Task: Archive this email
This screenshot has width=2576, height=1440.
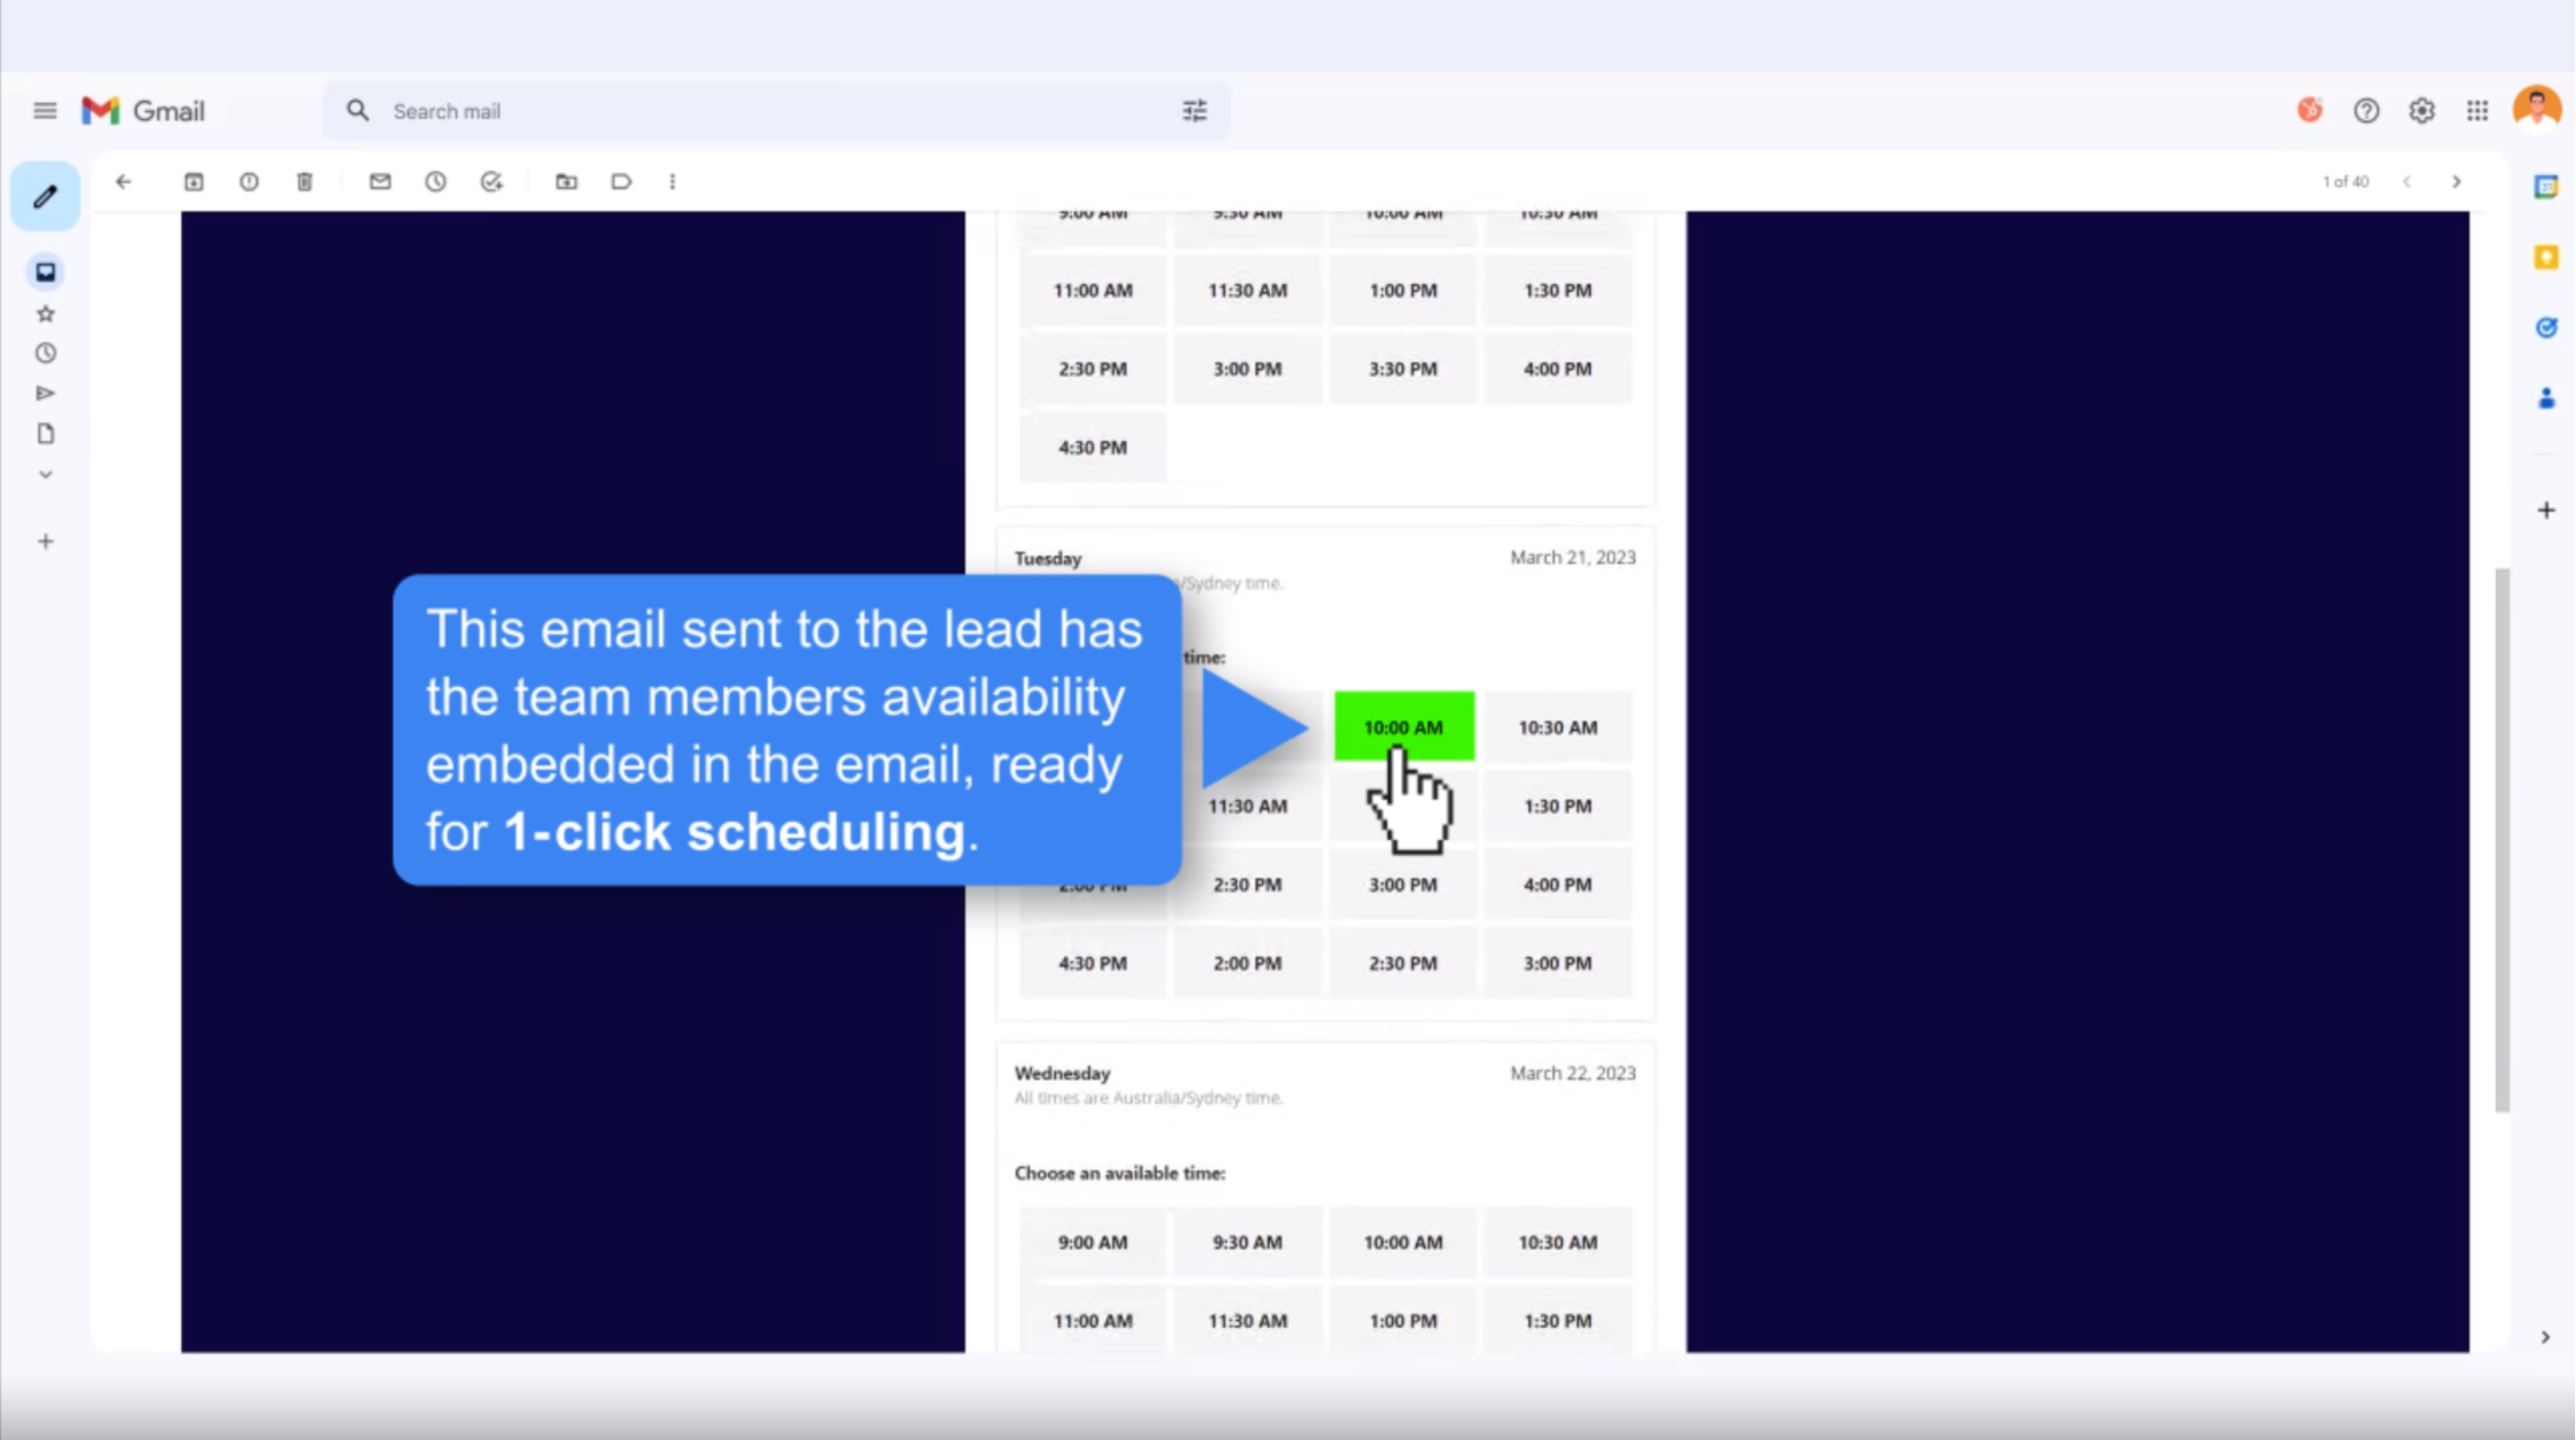Action: pyautogui.click(x=194, y=182)
